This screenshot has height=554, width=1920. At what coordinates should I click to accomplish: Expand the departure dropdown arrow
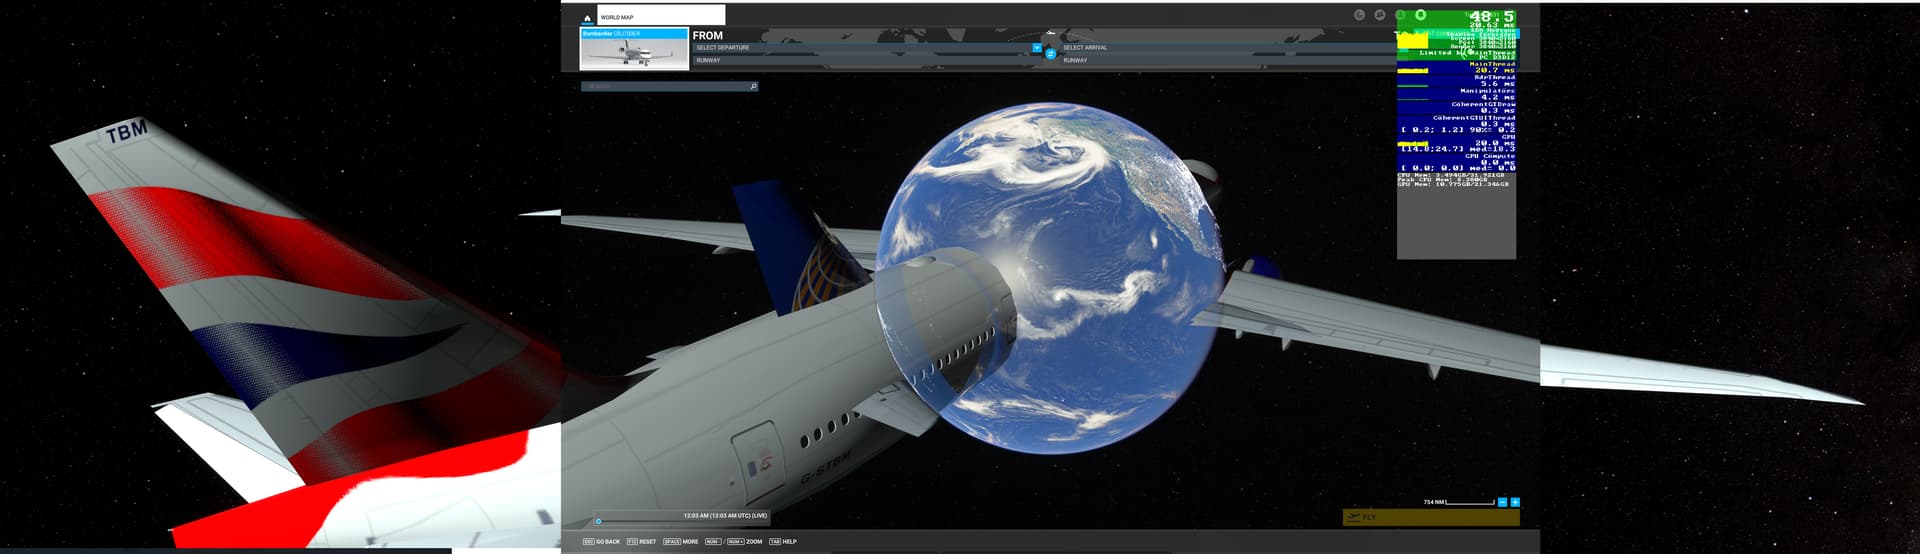click(x=1037, y=48)
